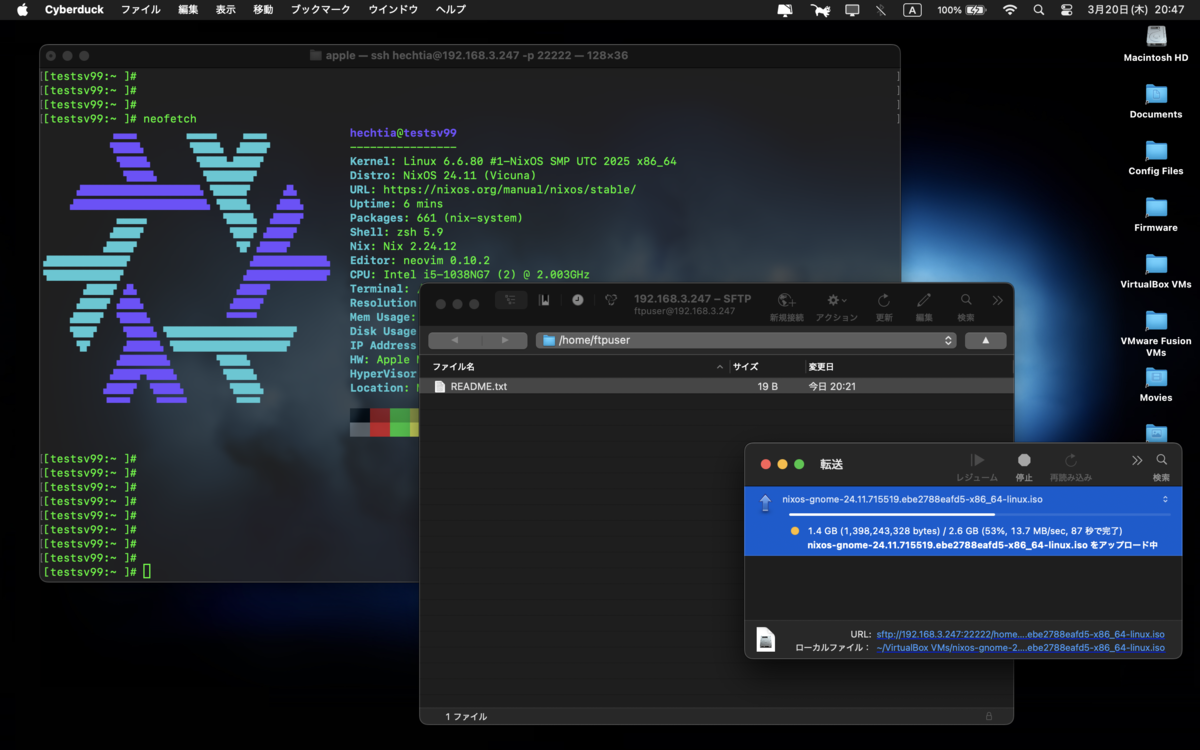
Task: Click レジューム (resume) in Transfers
Action: pyautogui.click(x=977, y=467)
